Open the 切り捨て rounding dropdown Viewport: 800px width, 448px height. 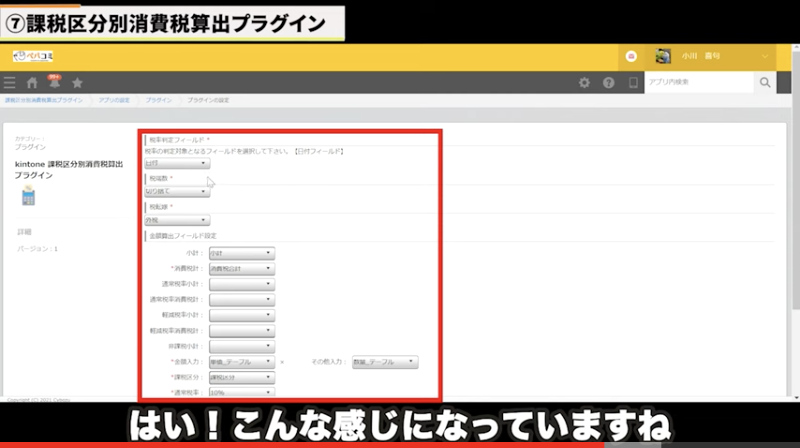177,191
